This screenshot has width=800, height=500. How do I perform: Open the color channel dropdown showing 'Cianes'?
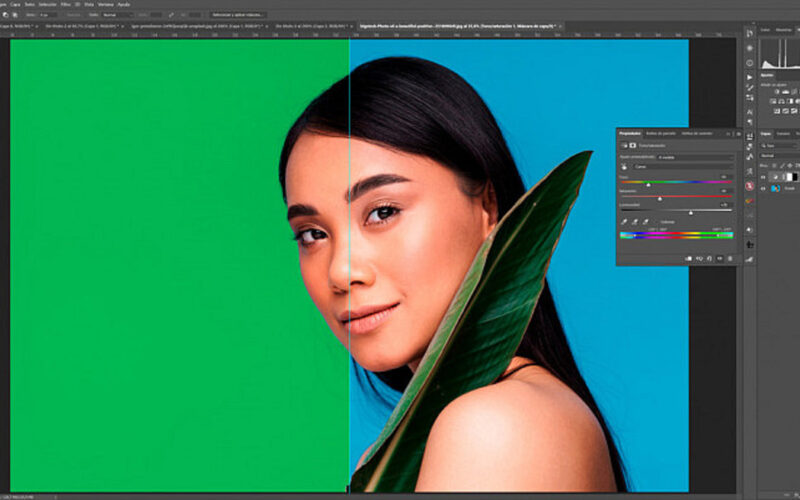684,167
